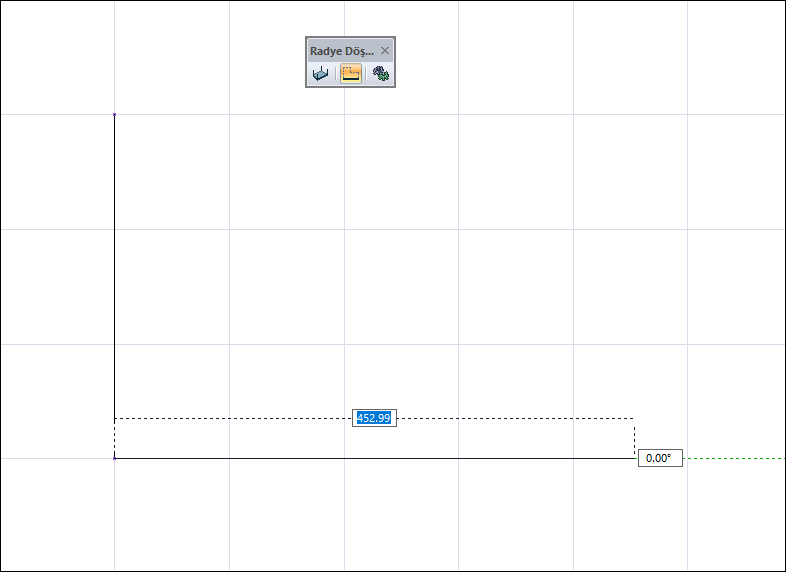786x572 pixels.
Task: Click the Radye Döş toolbar title bar
Action: (342, 51)
